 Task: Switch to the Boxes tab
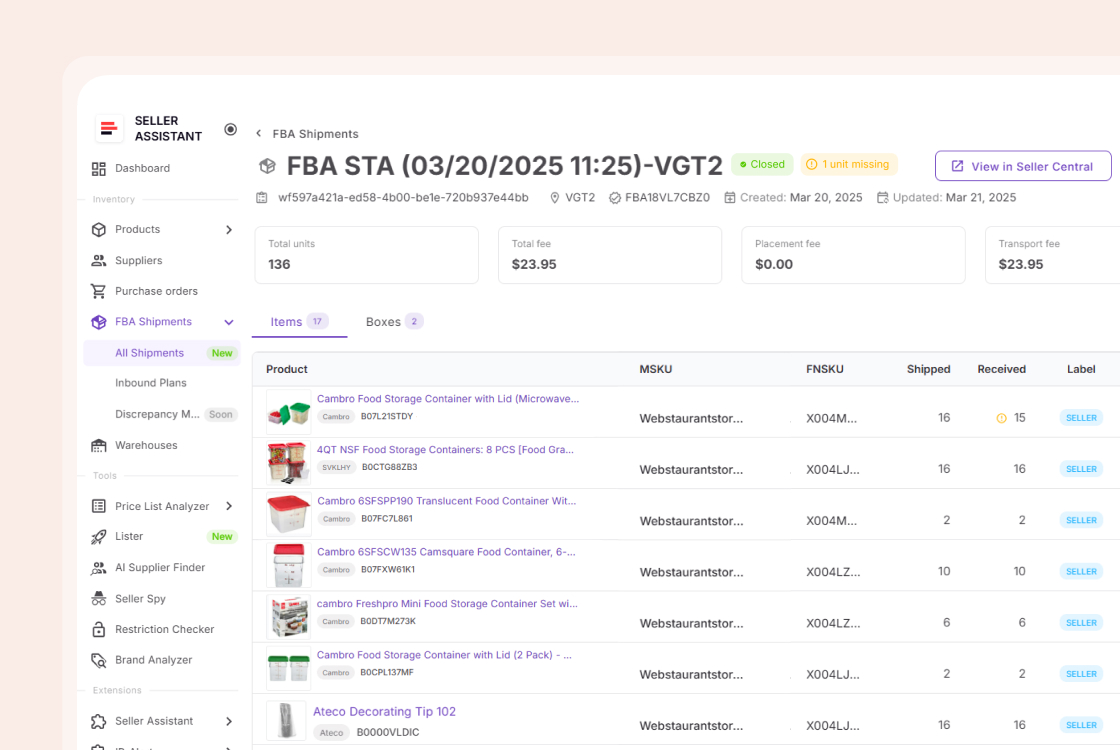tap(385, 321)
